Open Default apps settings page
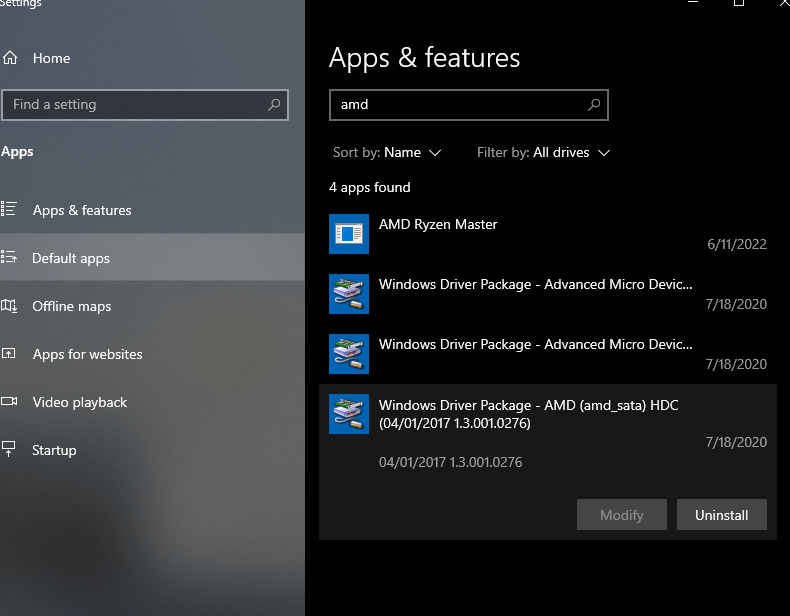This screenshot has height=616, width=790. tap(152, 257)
